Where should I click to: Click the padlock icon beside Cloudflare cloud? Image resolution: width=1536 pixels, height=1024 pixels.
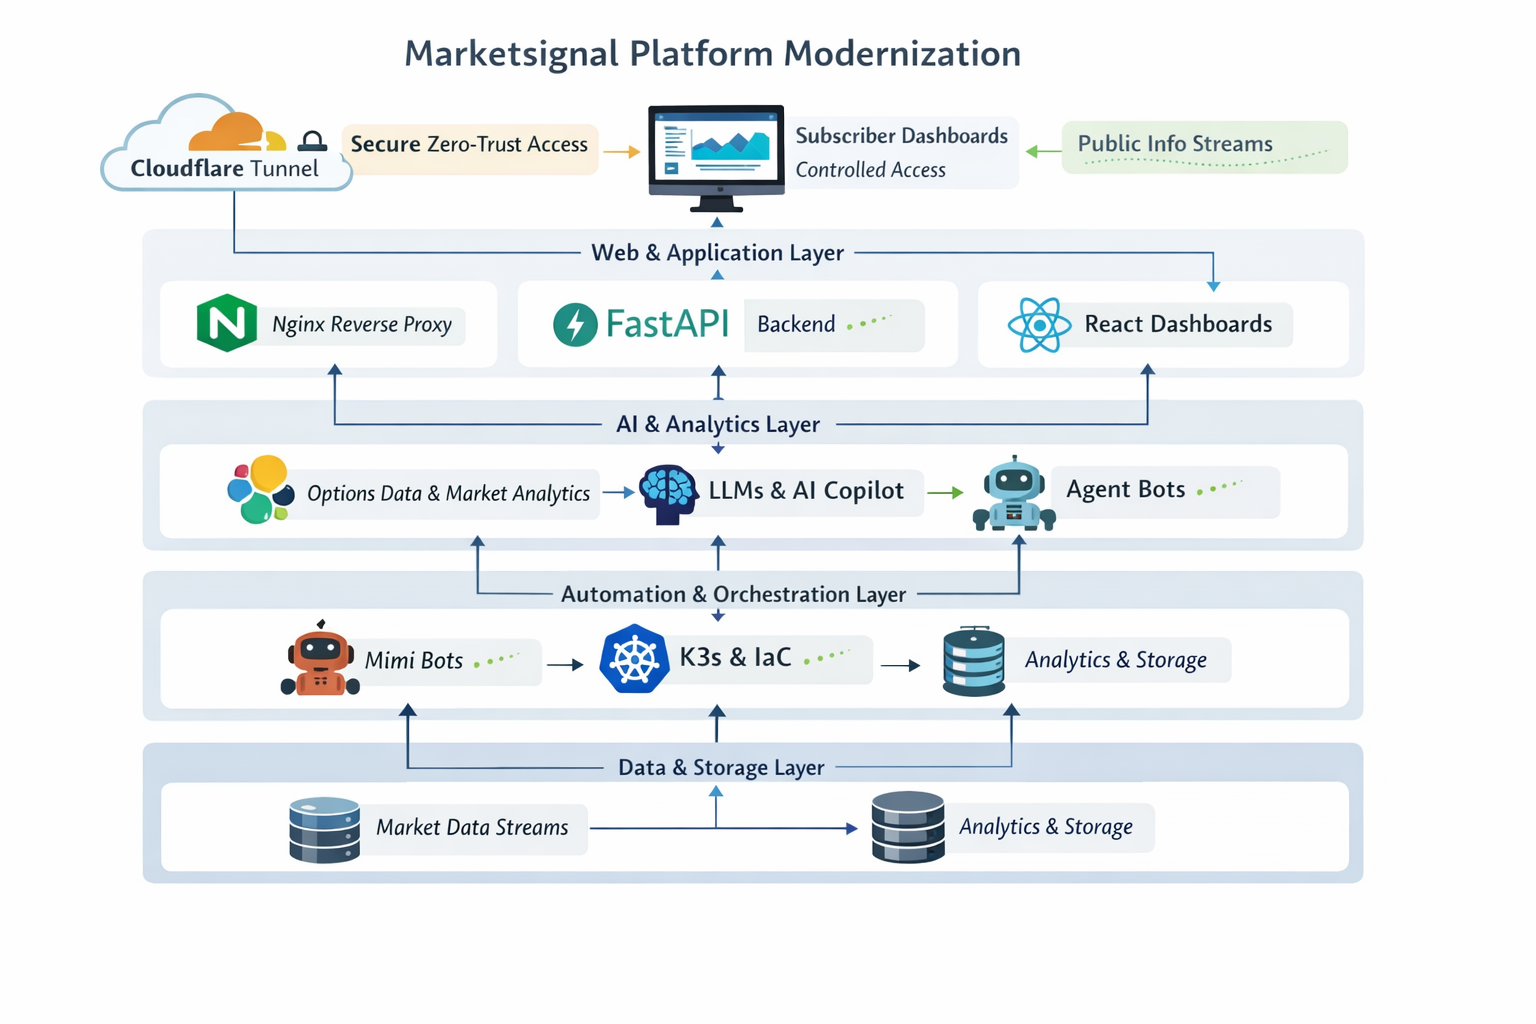313,141
